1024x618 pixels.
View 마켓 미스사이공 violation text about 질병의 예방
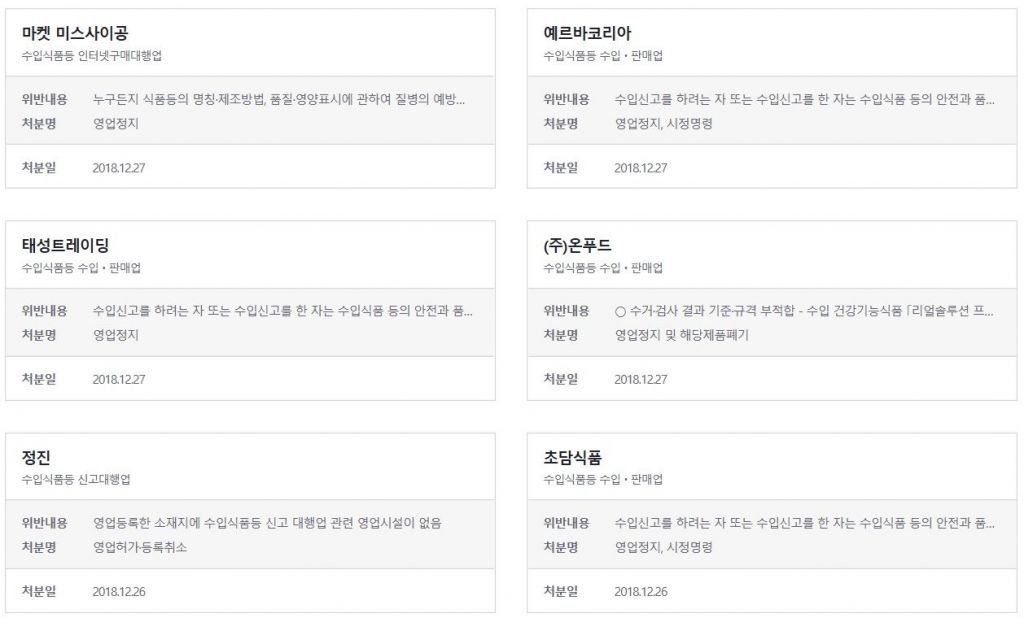(x=279, y=100)
